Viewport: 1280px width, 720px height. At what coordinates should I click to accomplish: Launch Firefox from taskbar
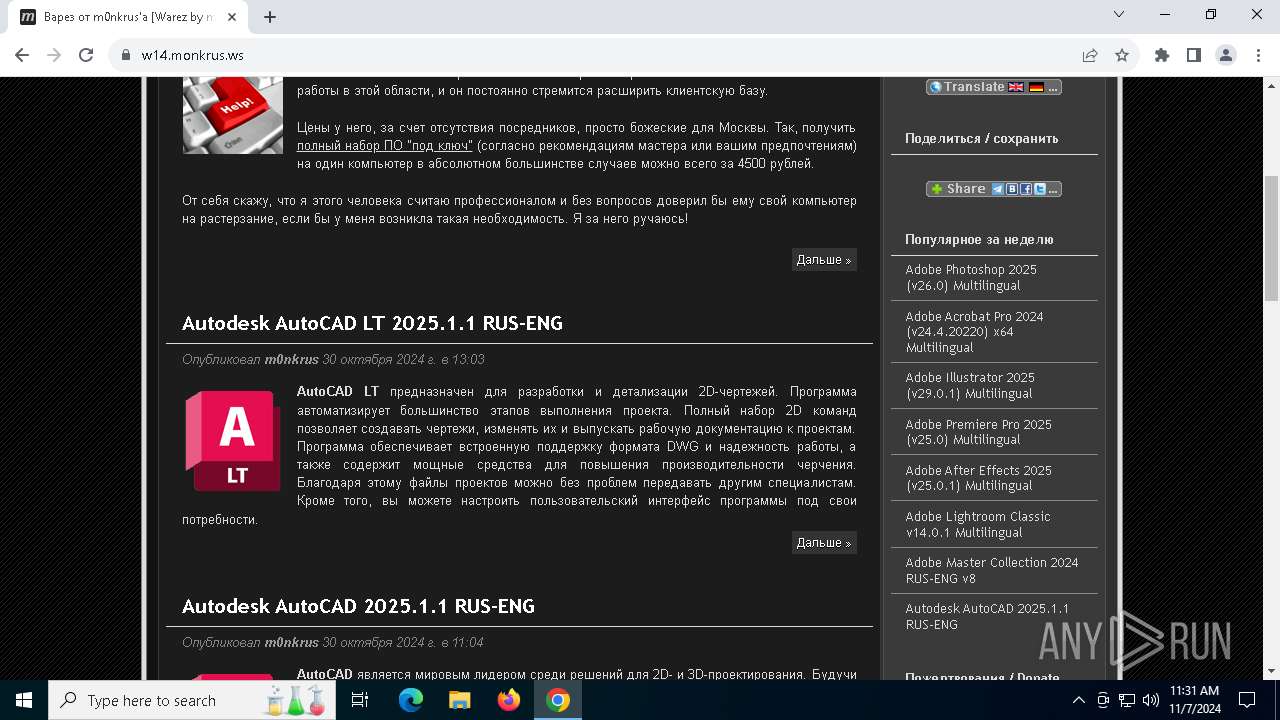tap(509, 700)
